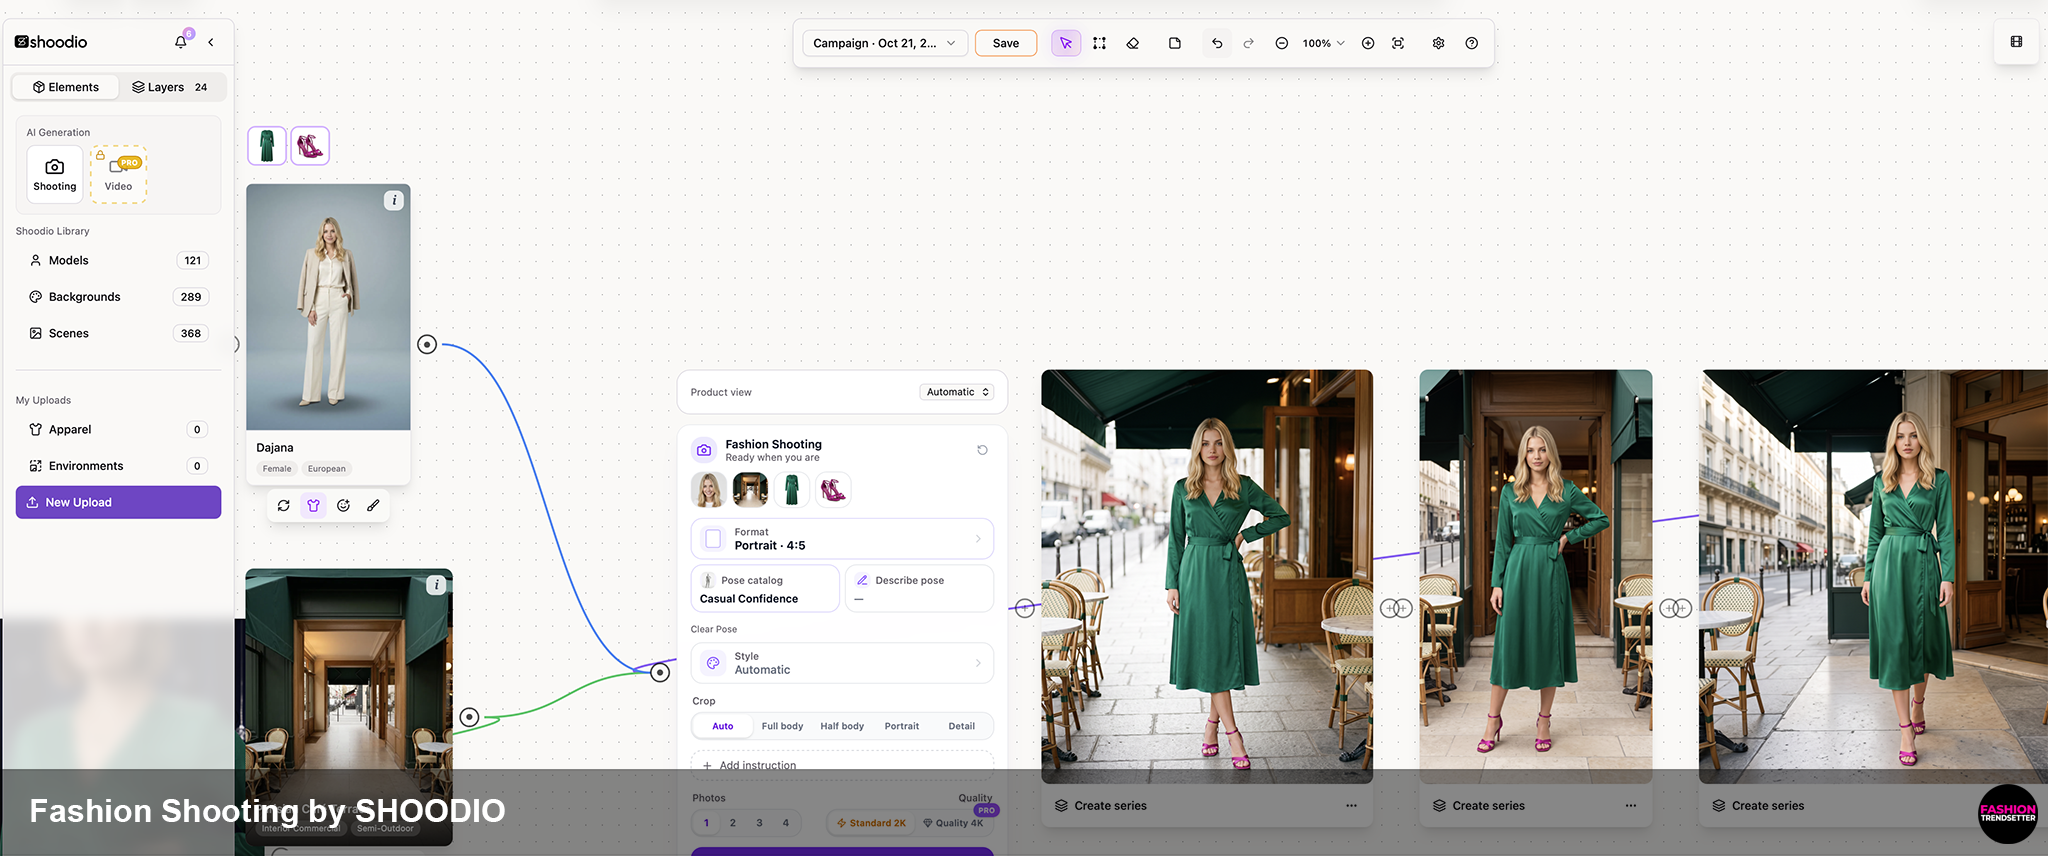Open the Campaign name dropdown
The image size is (2048, 856).
(x=884, y=43)
